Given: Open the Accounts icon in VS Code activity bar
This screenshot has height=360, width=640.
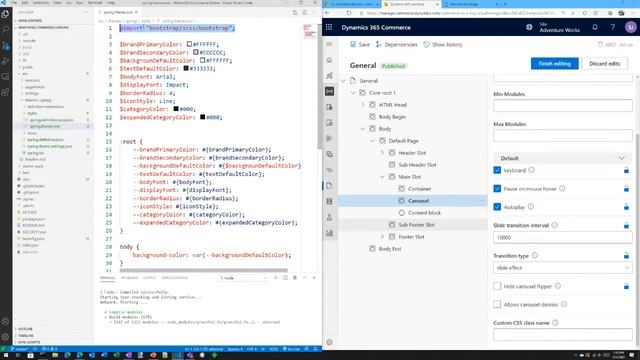Looking at the screenshot, I should [5, 322].
